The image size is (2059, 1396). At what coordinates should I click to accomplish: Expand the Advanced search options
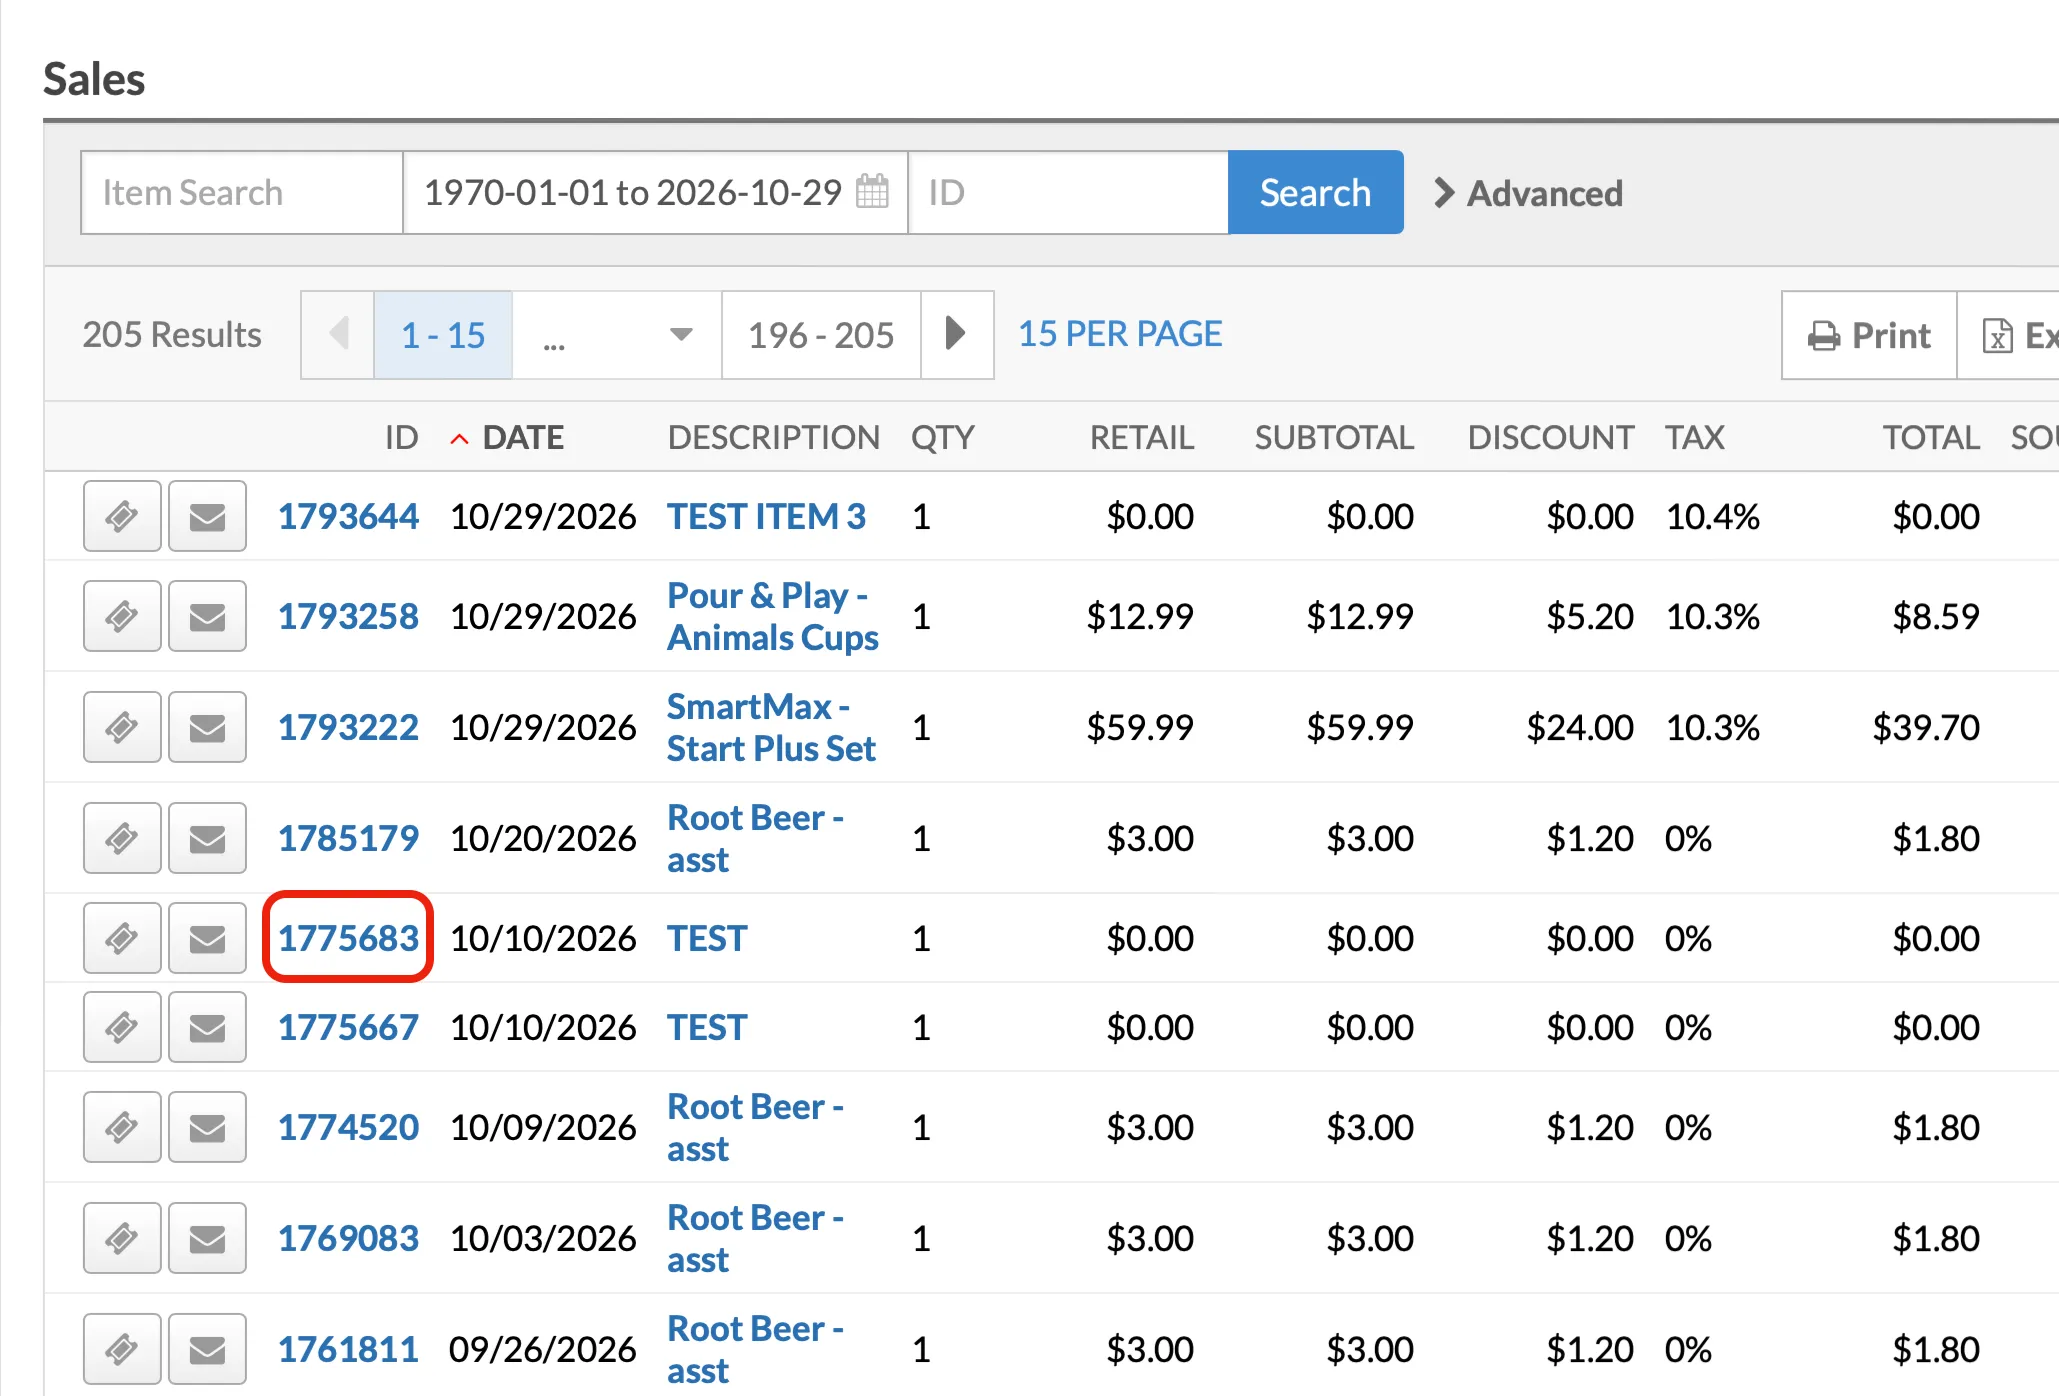pyautogui.click(x=1528, y=193)
